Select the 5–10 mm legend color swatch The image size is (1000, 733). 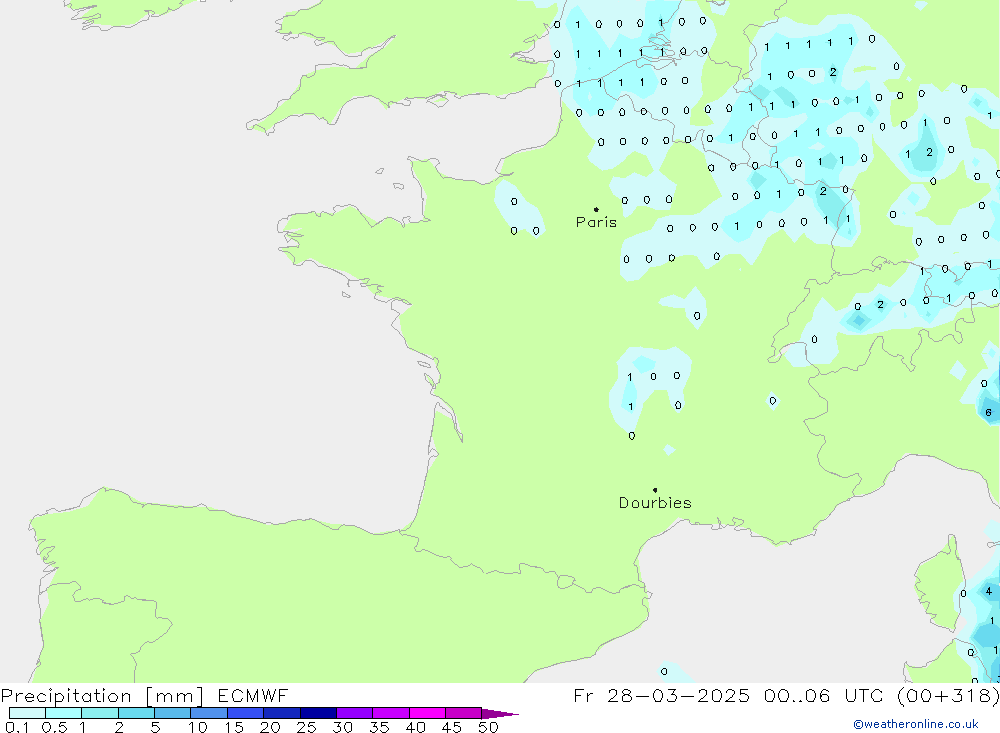click(172, 713)
